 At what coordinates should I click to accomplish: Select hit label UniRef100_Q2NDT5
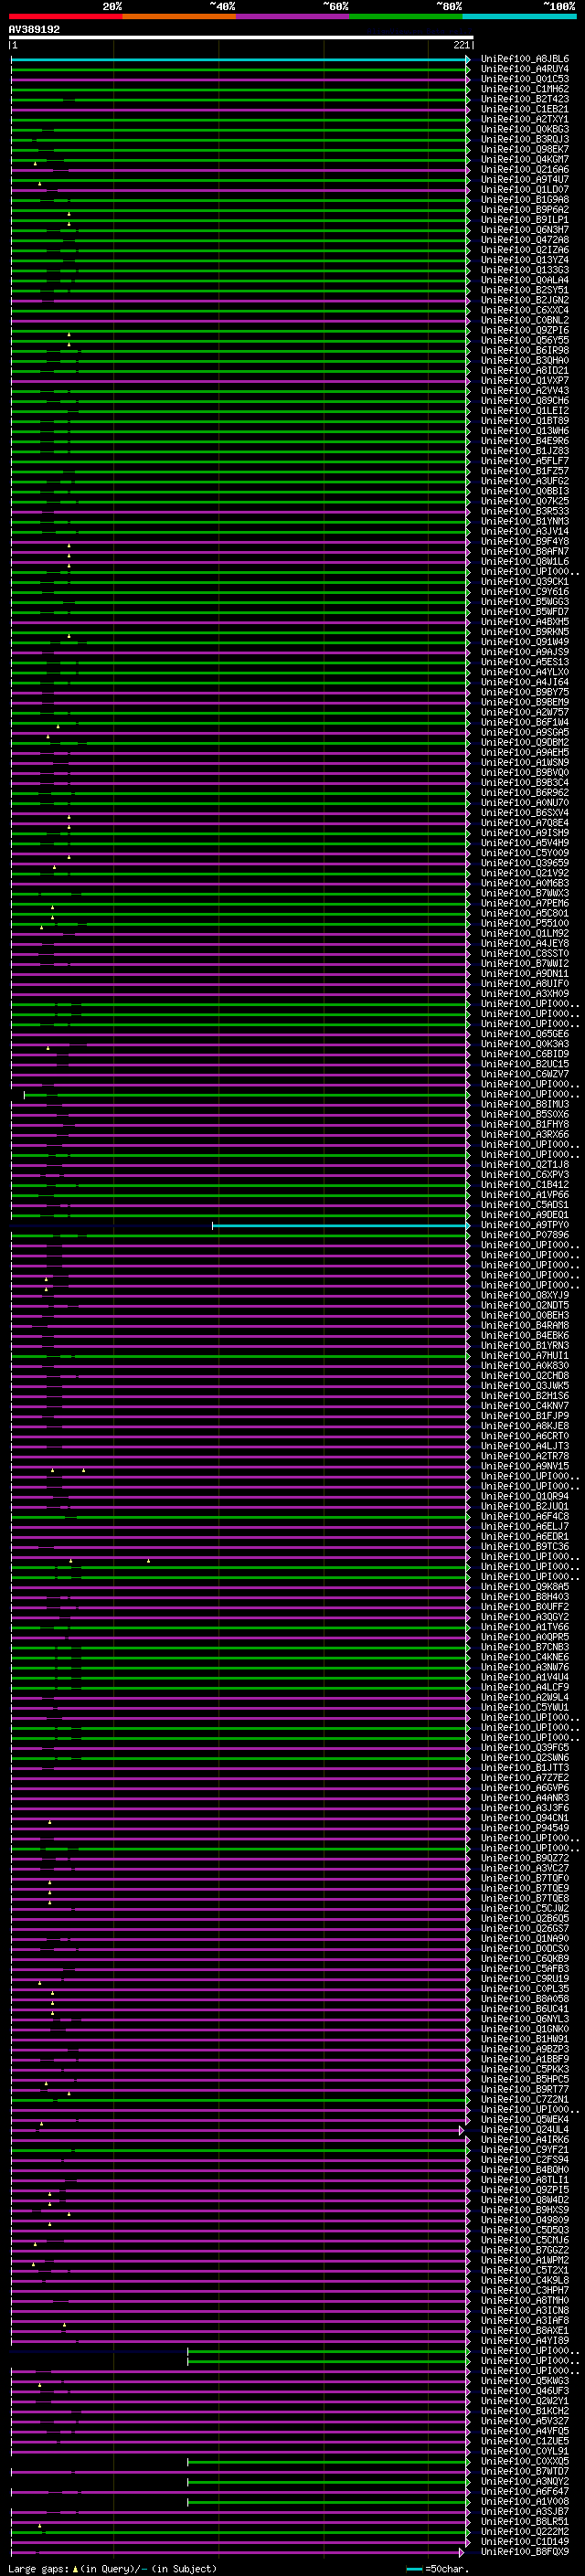[x=524, y=1305]
